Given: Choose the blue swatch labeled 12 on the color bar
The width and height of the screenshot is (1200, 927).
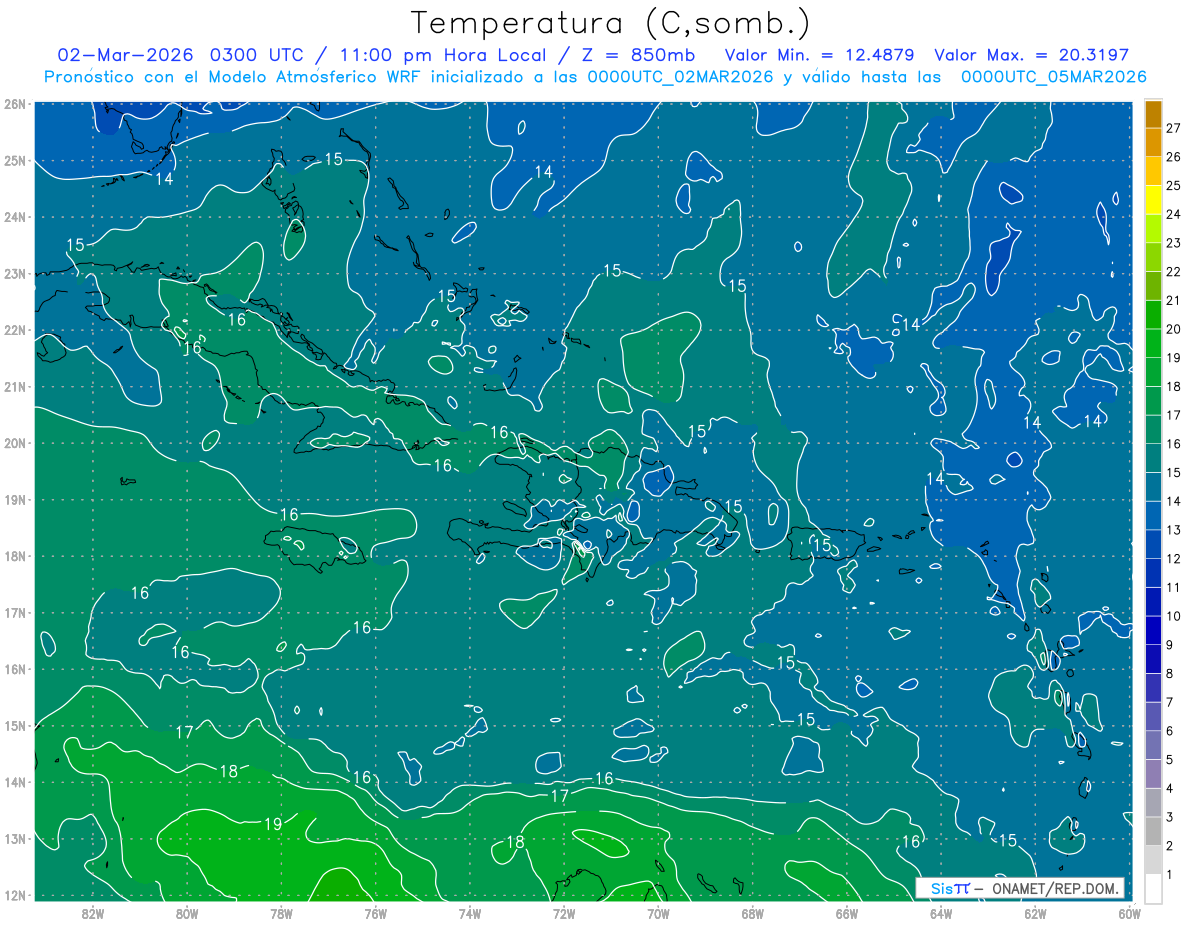Looking at the screenshot, I should click(1153, 545).
